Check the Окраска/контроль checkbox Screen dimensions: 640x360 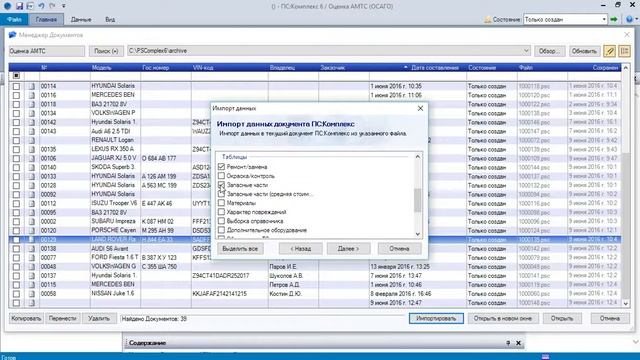pos(221,176)
